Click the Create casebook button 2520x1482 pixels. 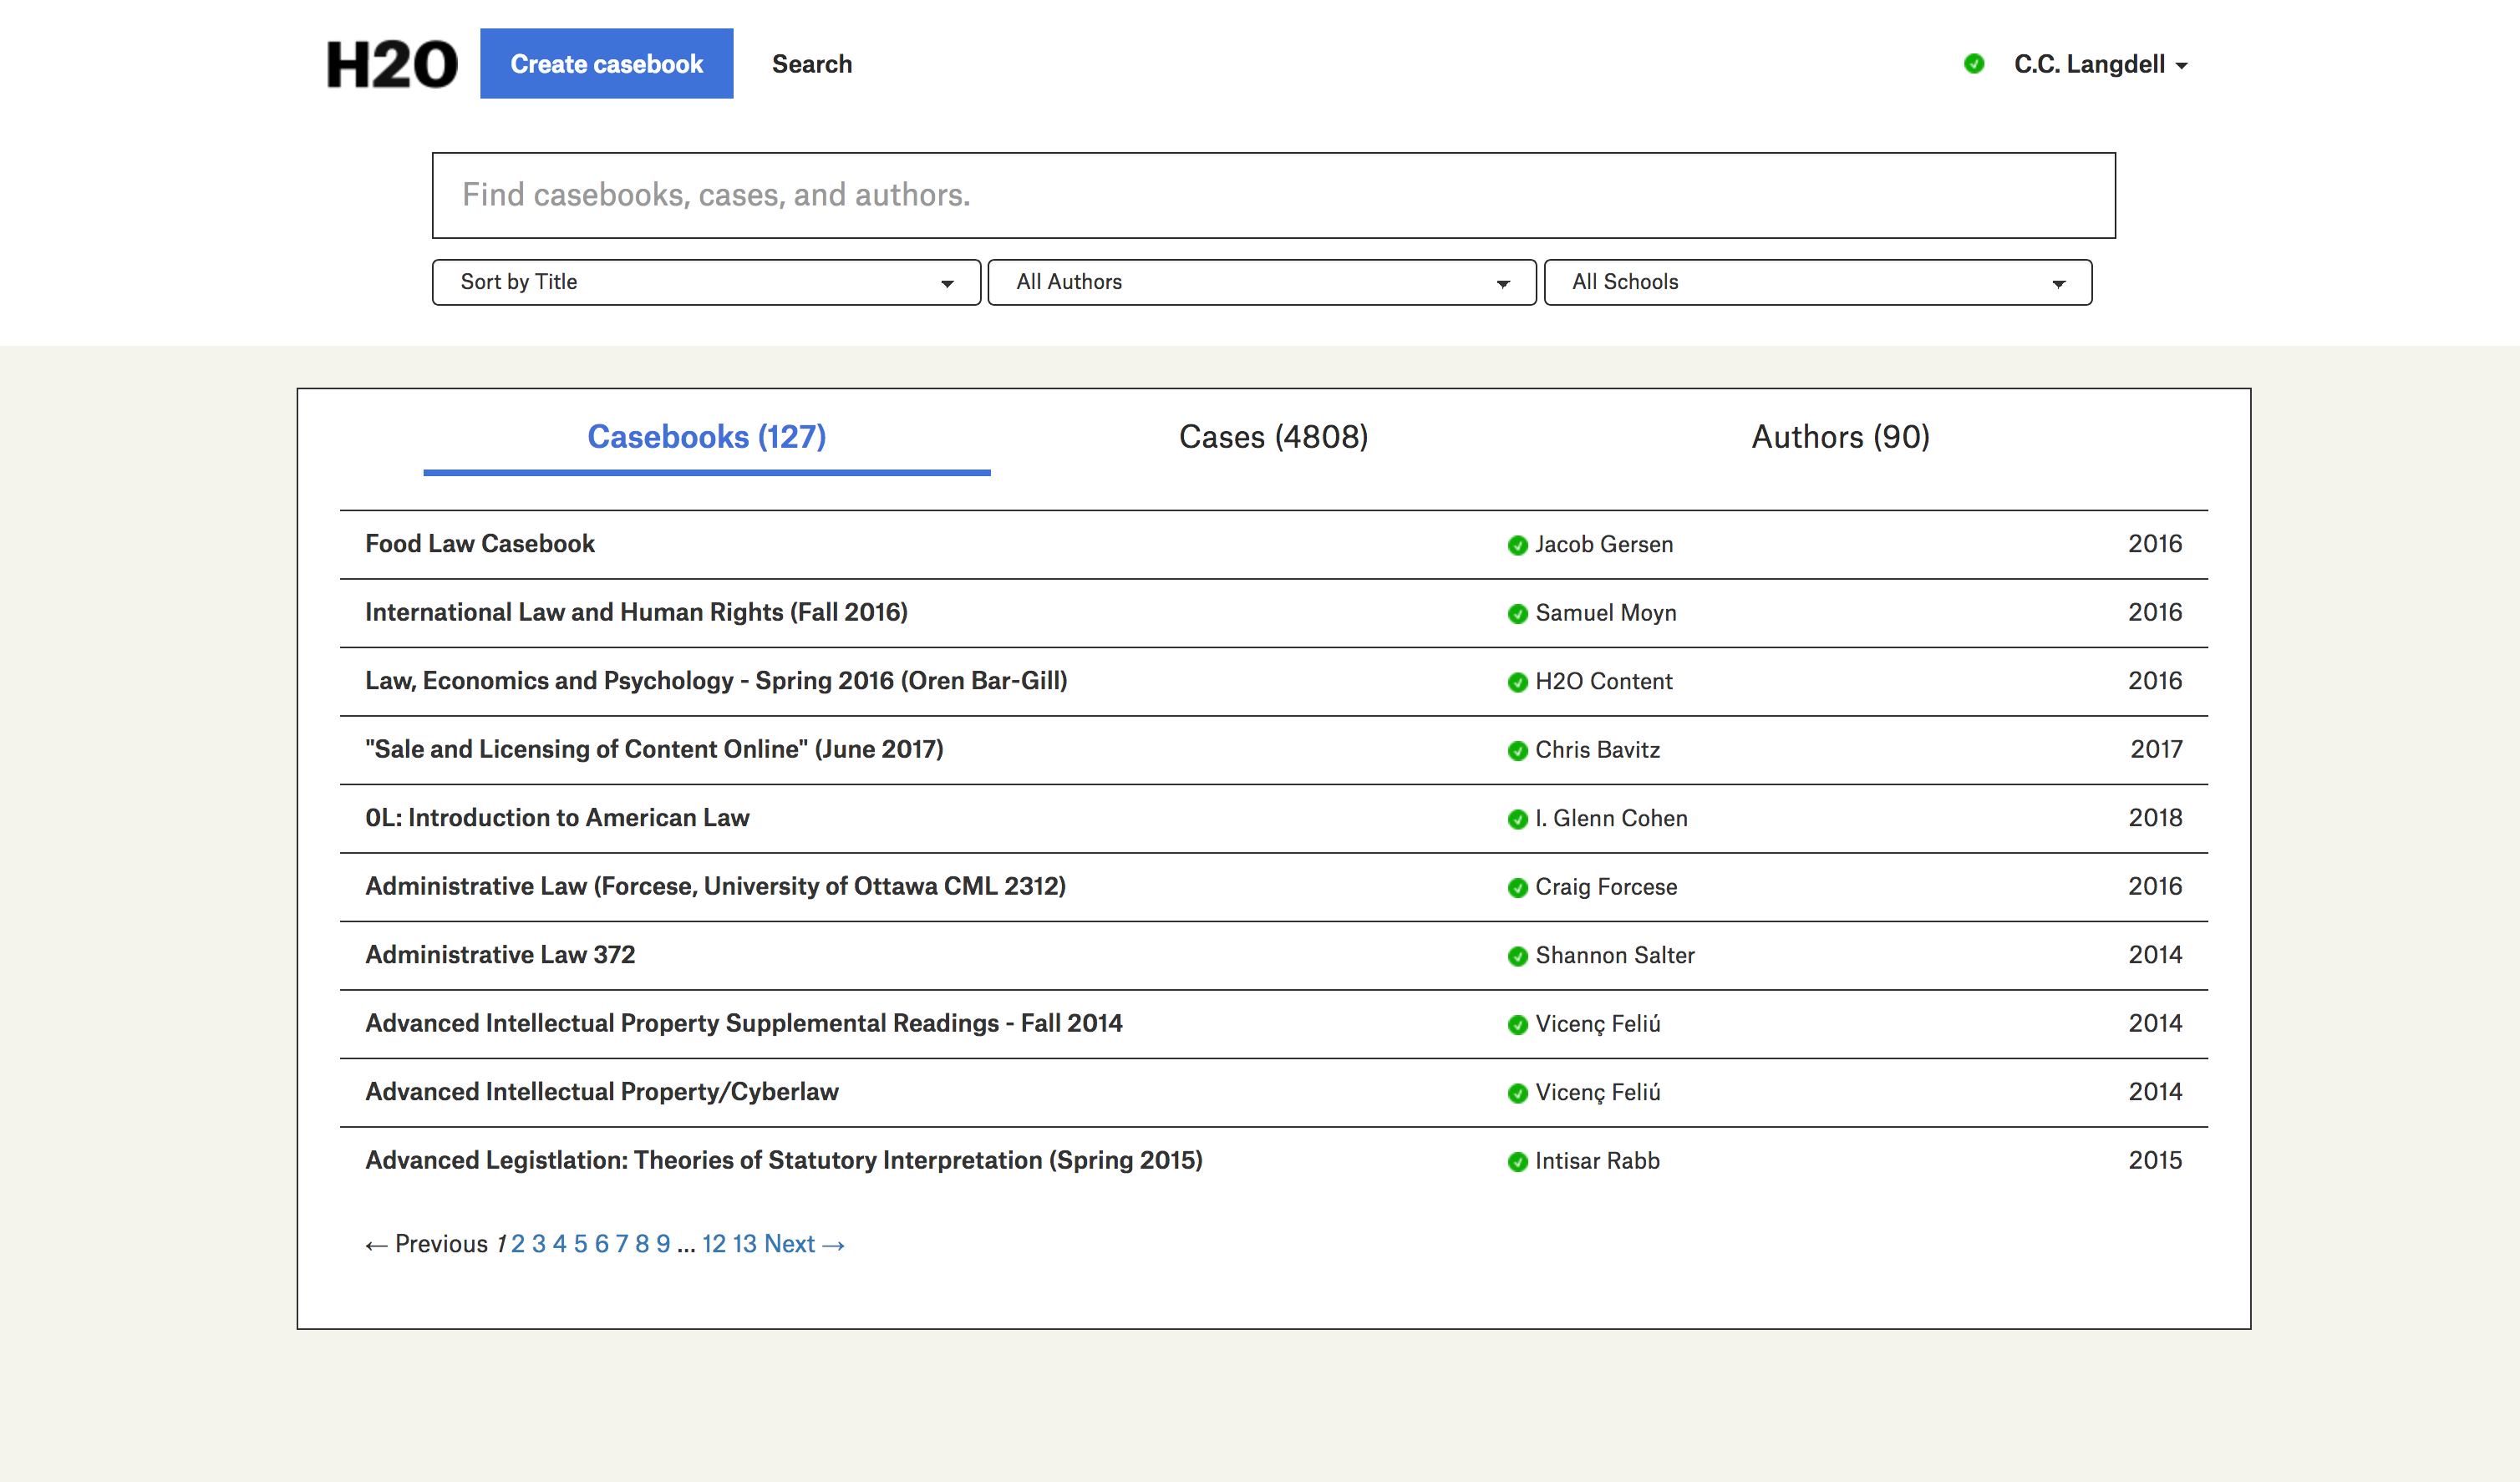point(606,64)
